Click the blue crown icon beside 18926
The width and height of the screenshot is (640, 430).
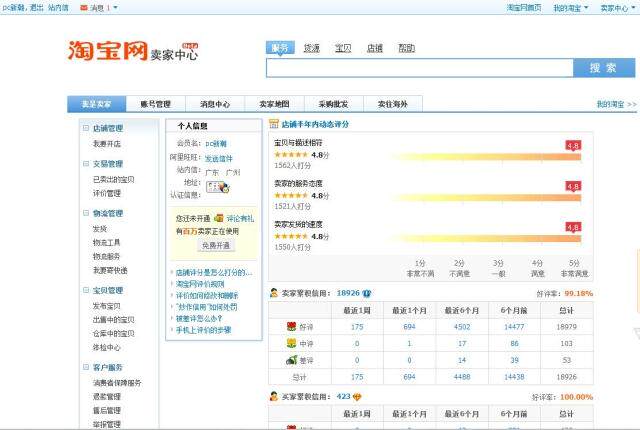[366, 293]
